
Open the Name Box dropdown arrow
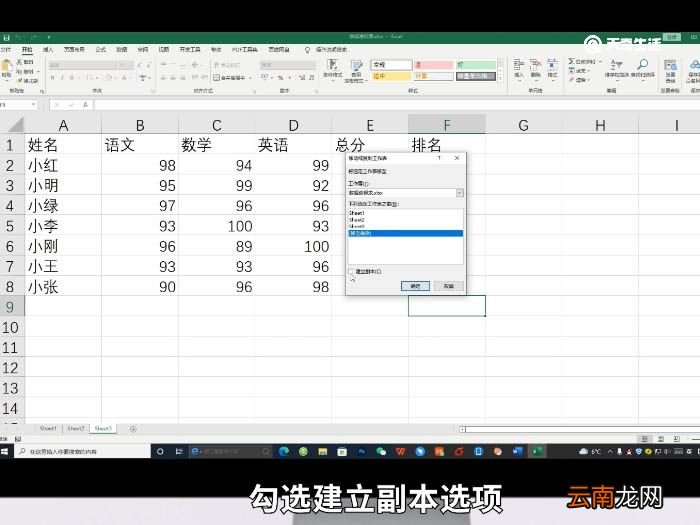pyautogui.click(x=33, y=105)
